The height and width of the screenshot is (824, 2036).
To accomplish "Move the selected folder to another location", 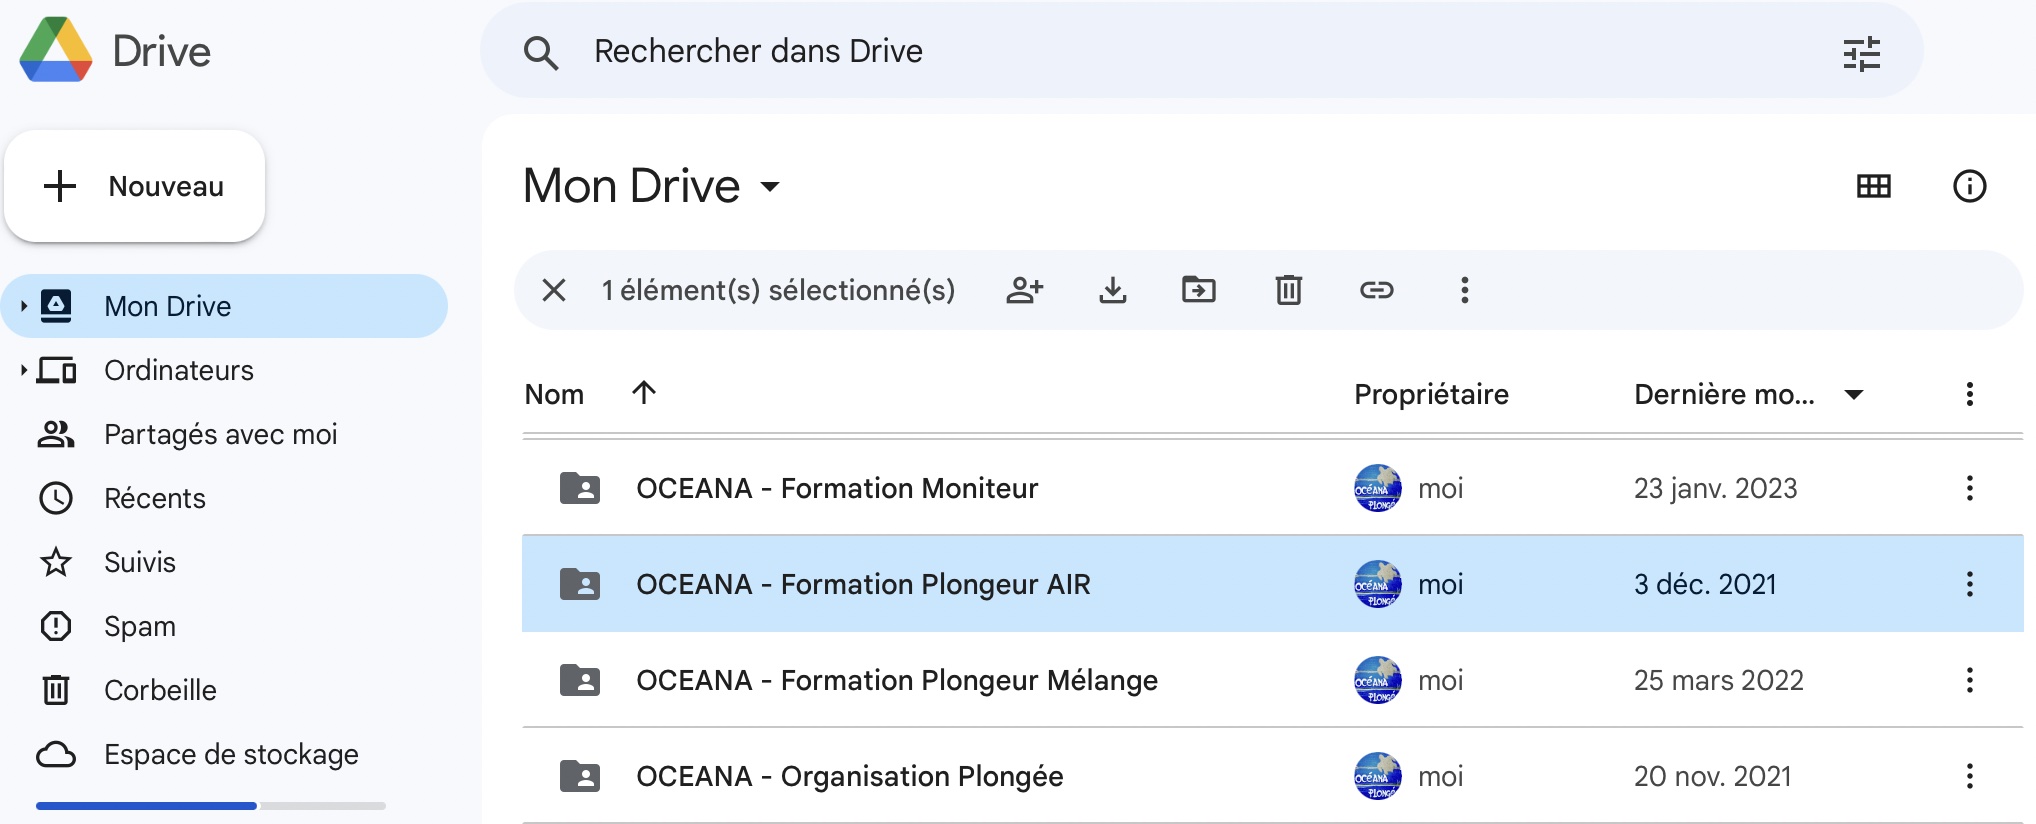I will [1199, 290].
